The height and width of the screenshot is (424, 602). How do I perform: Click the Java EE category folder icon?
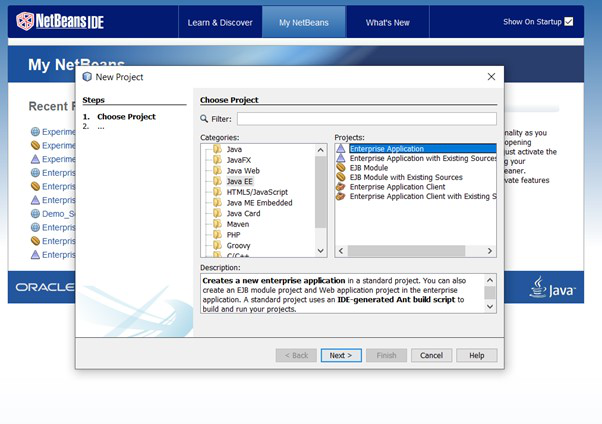[217, 181]
